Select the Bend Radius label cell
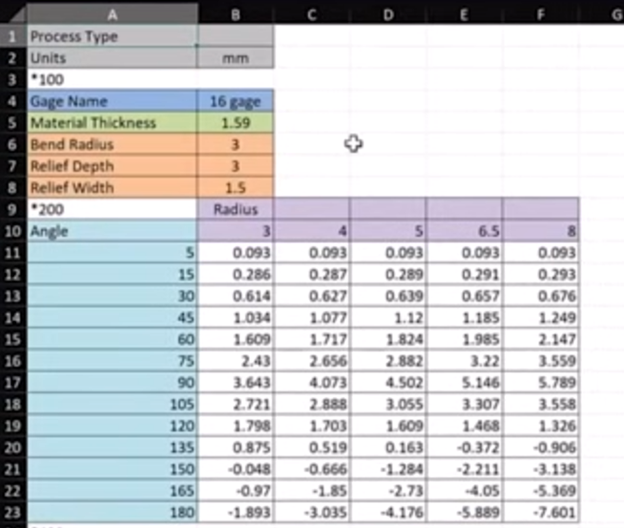 (x=111, y=145)
